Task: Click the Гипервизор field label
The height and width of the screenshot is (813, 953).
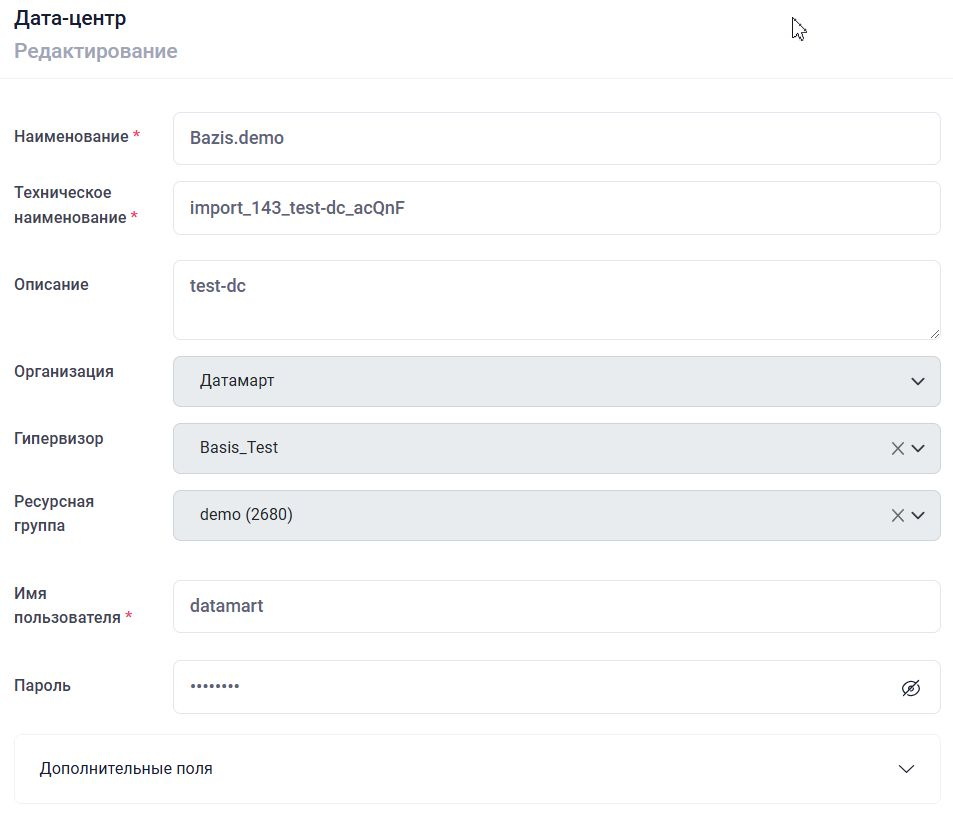Action: (x=59, y=438)
